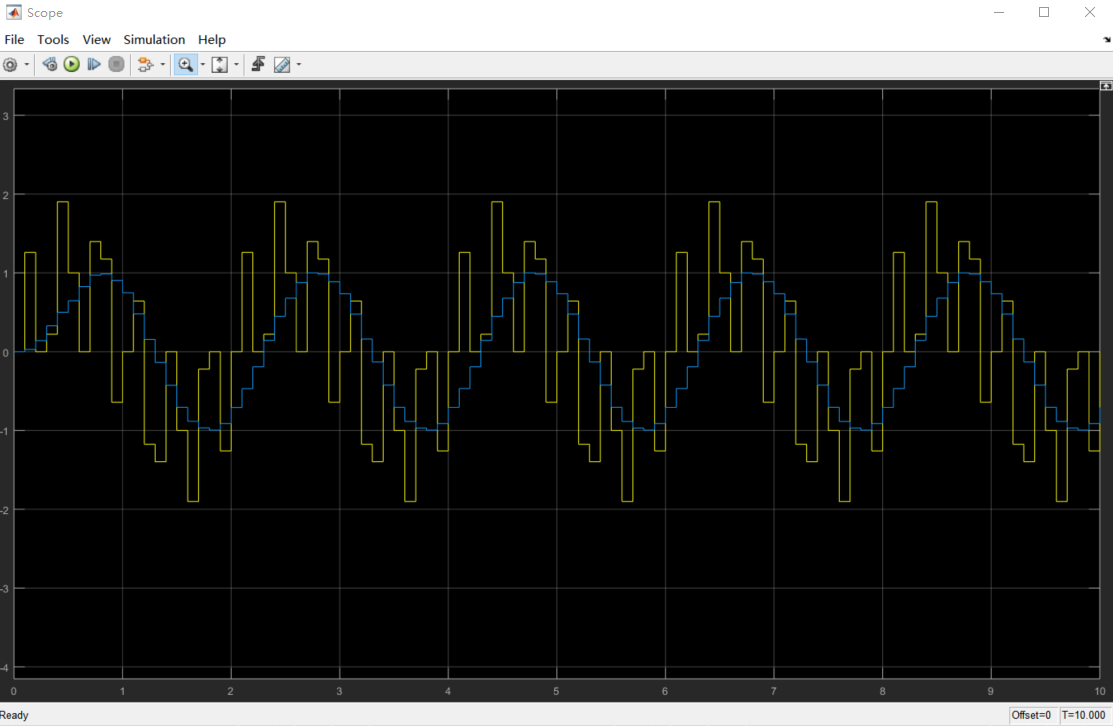Run the simulation

click(x=71, y=64)
